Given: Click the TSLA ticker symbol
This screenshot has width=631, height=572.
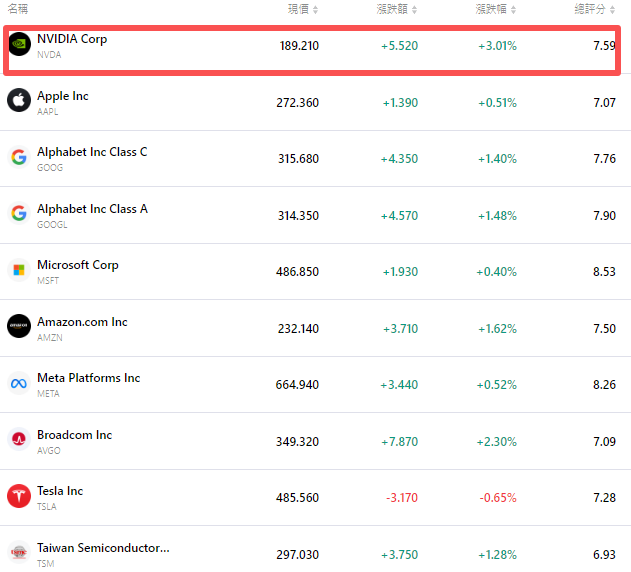Looking at the screenshot, I should pyautogui.click(x=47, y=507).
